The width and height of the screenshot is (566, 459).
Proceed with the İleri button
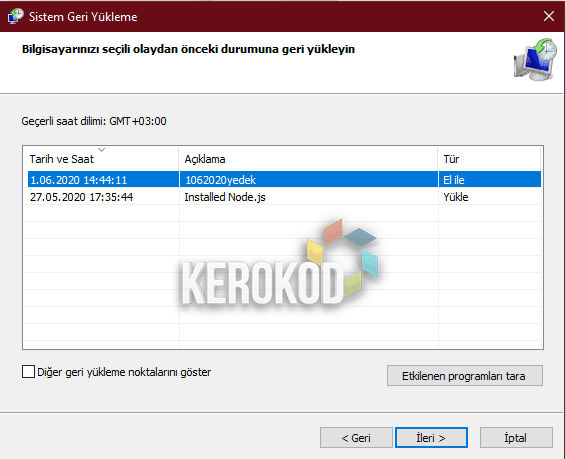click(431, 438)
